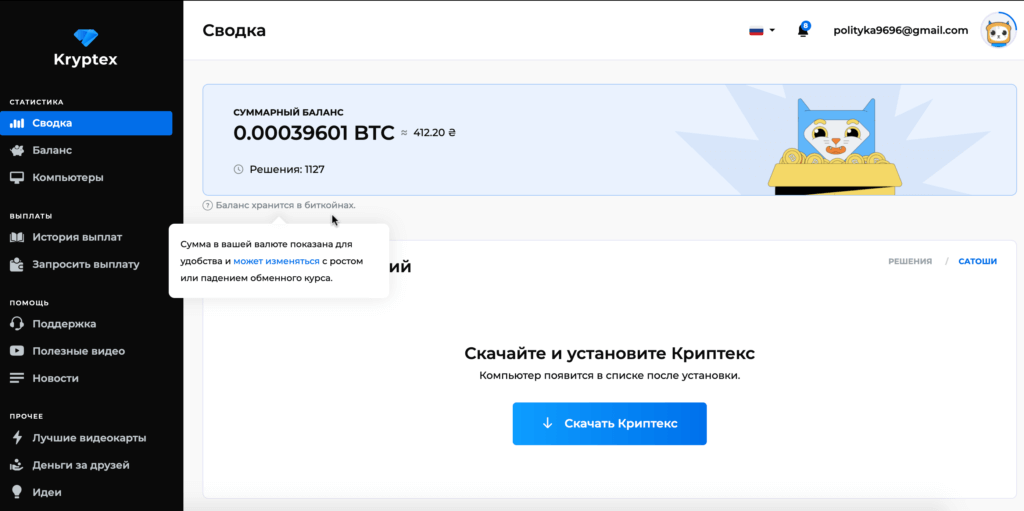Open the user avatar picture

(x=998, y=31)
